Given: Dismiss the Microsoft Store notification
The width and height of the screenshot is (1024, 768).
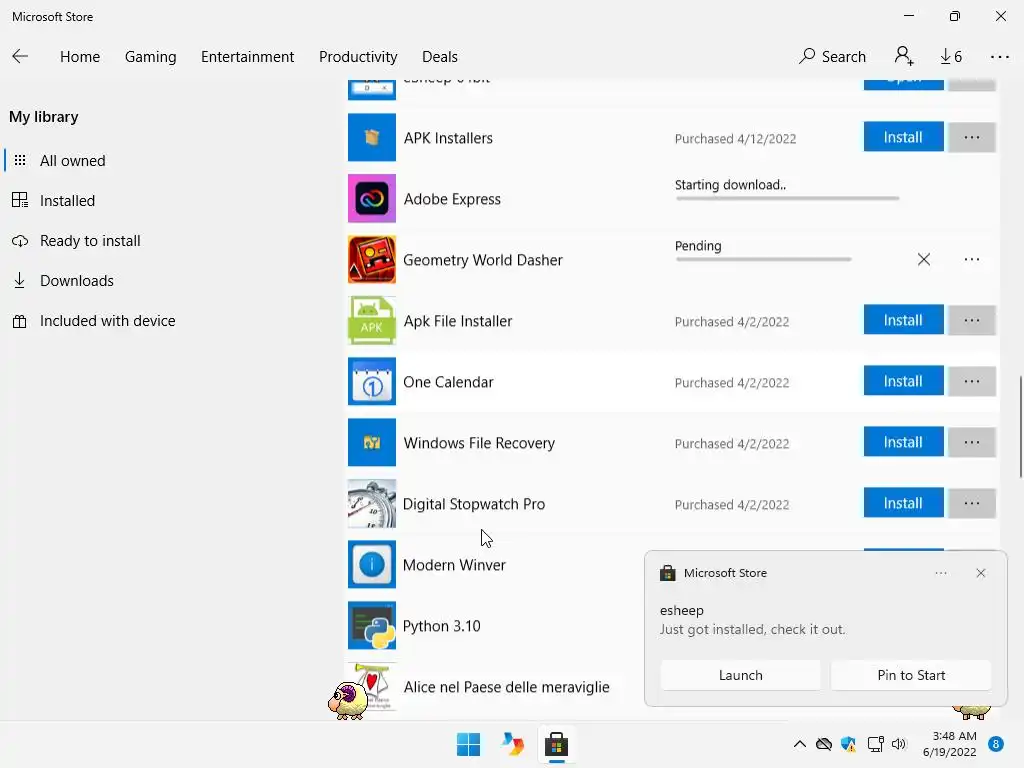Looking at the screenshot, I should click(x=980, y=573).
